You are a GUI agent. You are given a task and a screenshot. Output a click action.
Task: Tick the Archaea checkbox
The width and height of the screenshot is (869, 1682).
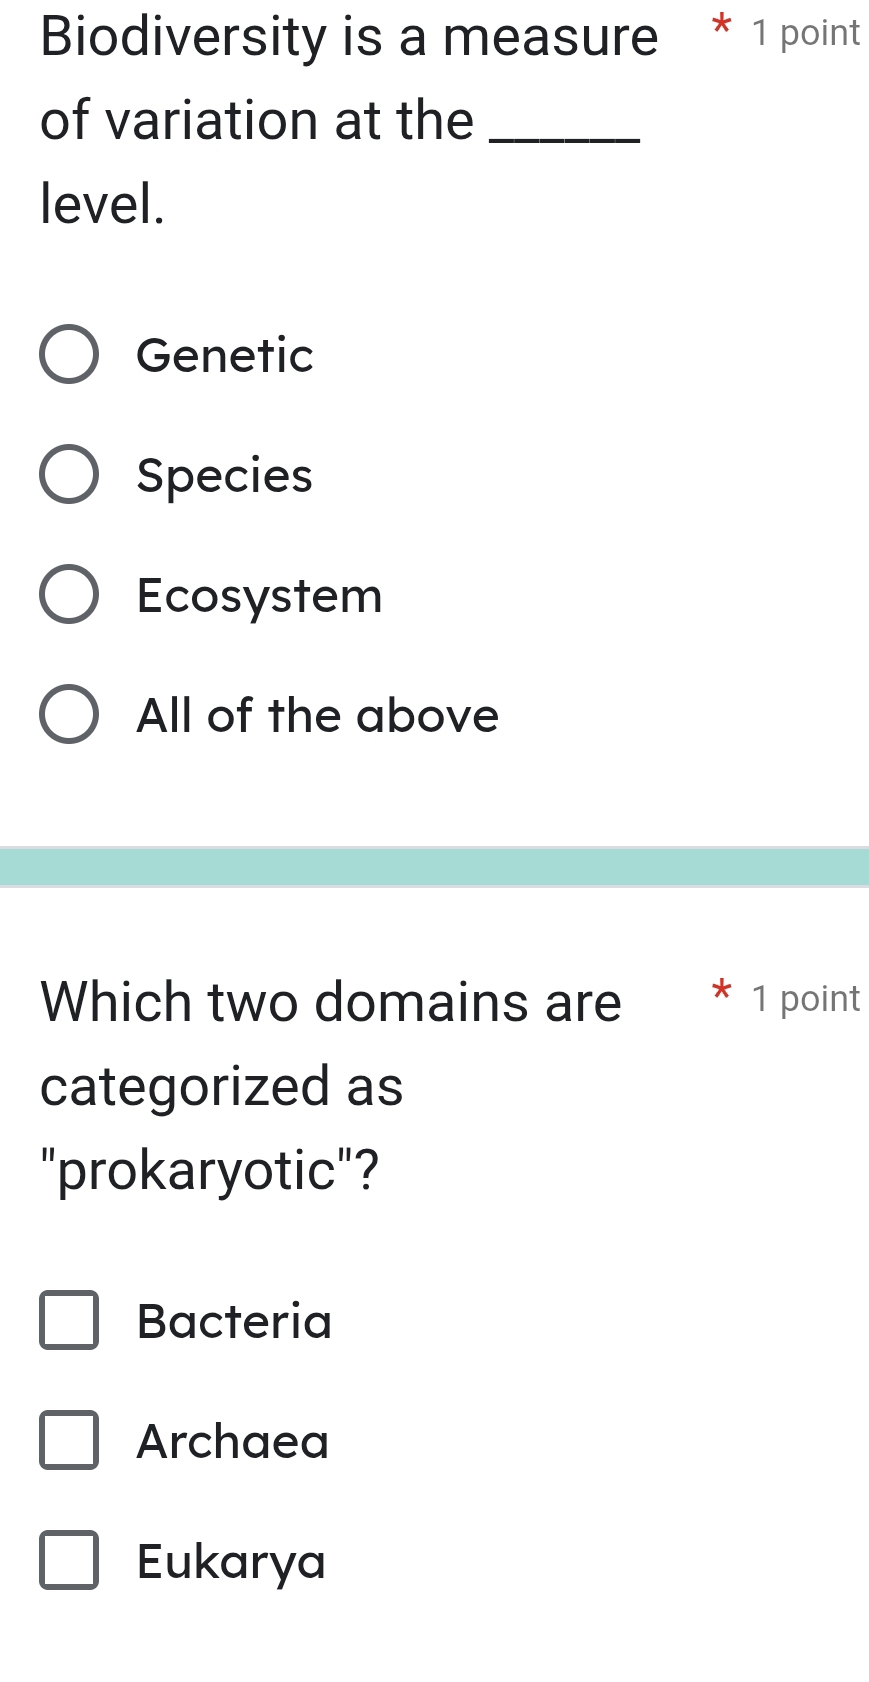(69, 1440)
